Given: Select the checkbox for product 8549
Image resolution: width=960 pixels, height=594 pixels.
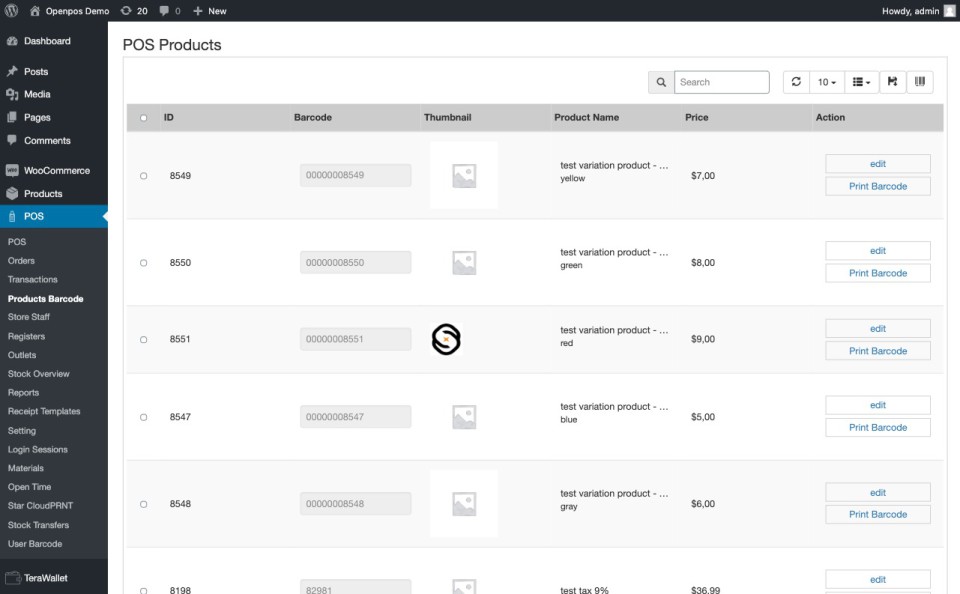Looking at the screenshot, I should [143, 176].
